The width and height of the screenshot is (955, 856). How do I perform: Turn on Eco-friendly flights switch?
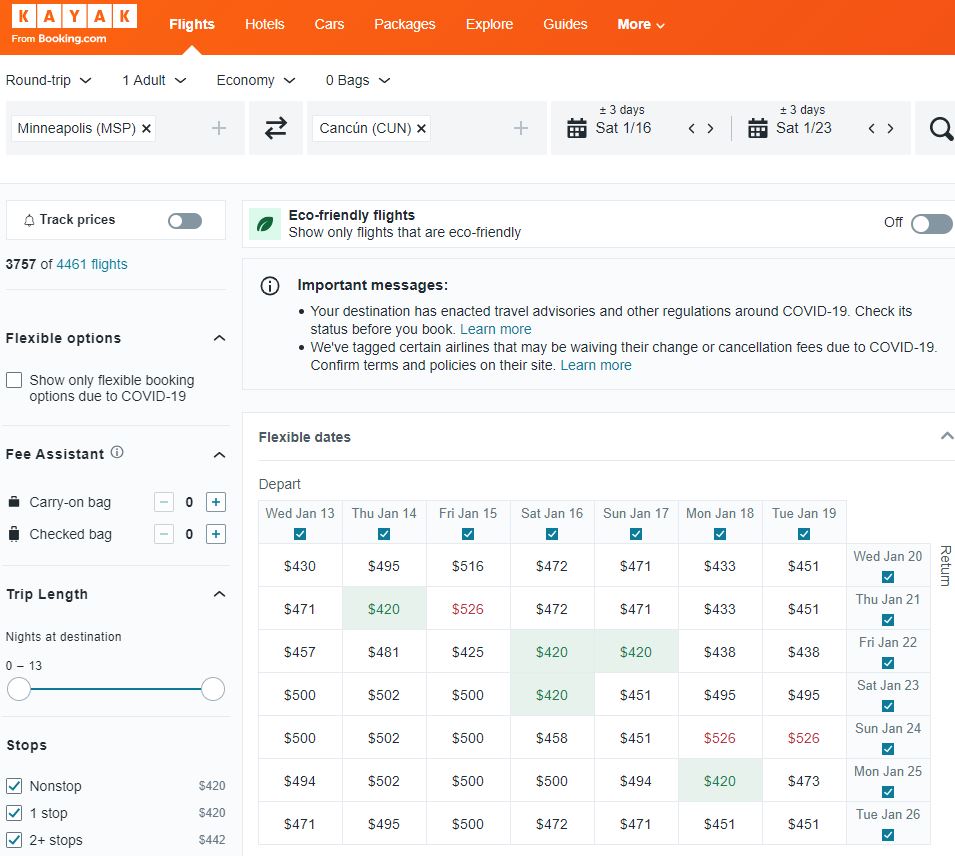point(932,224)
